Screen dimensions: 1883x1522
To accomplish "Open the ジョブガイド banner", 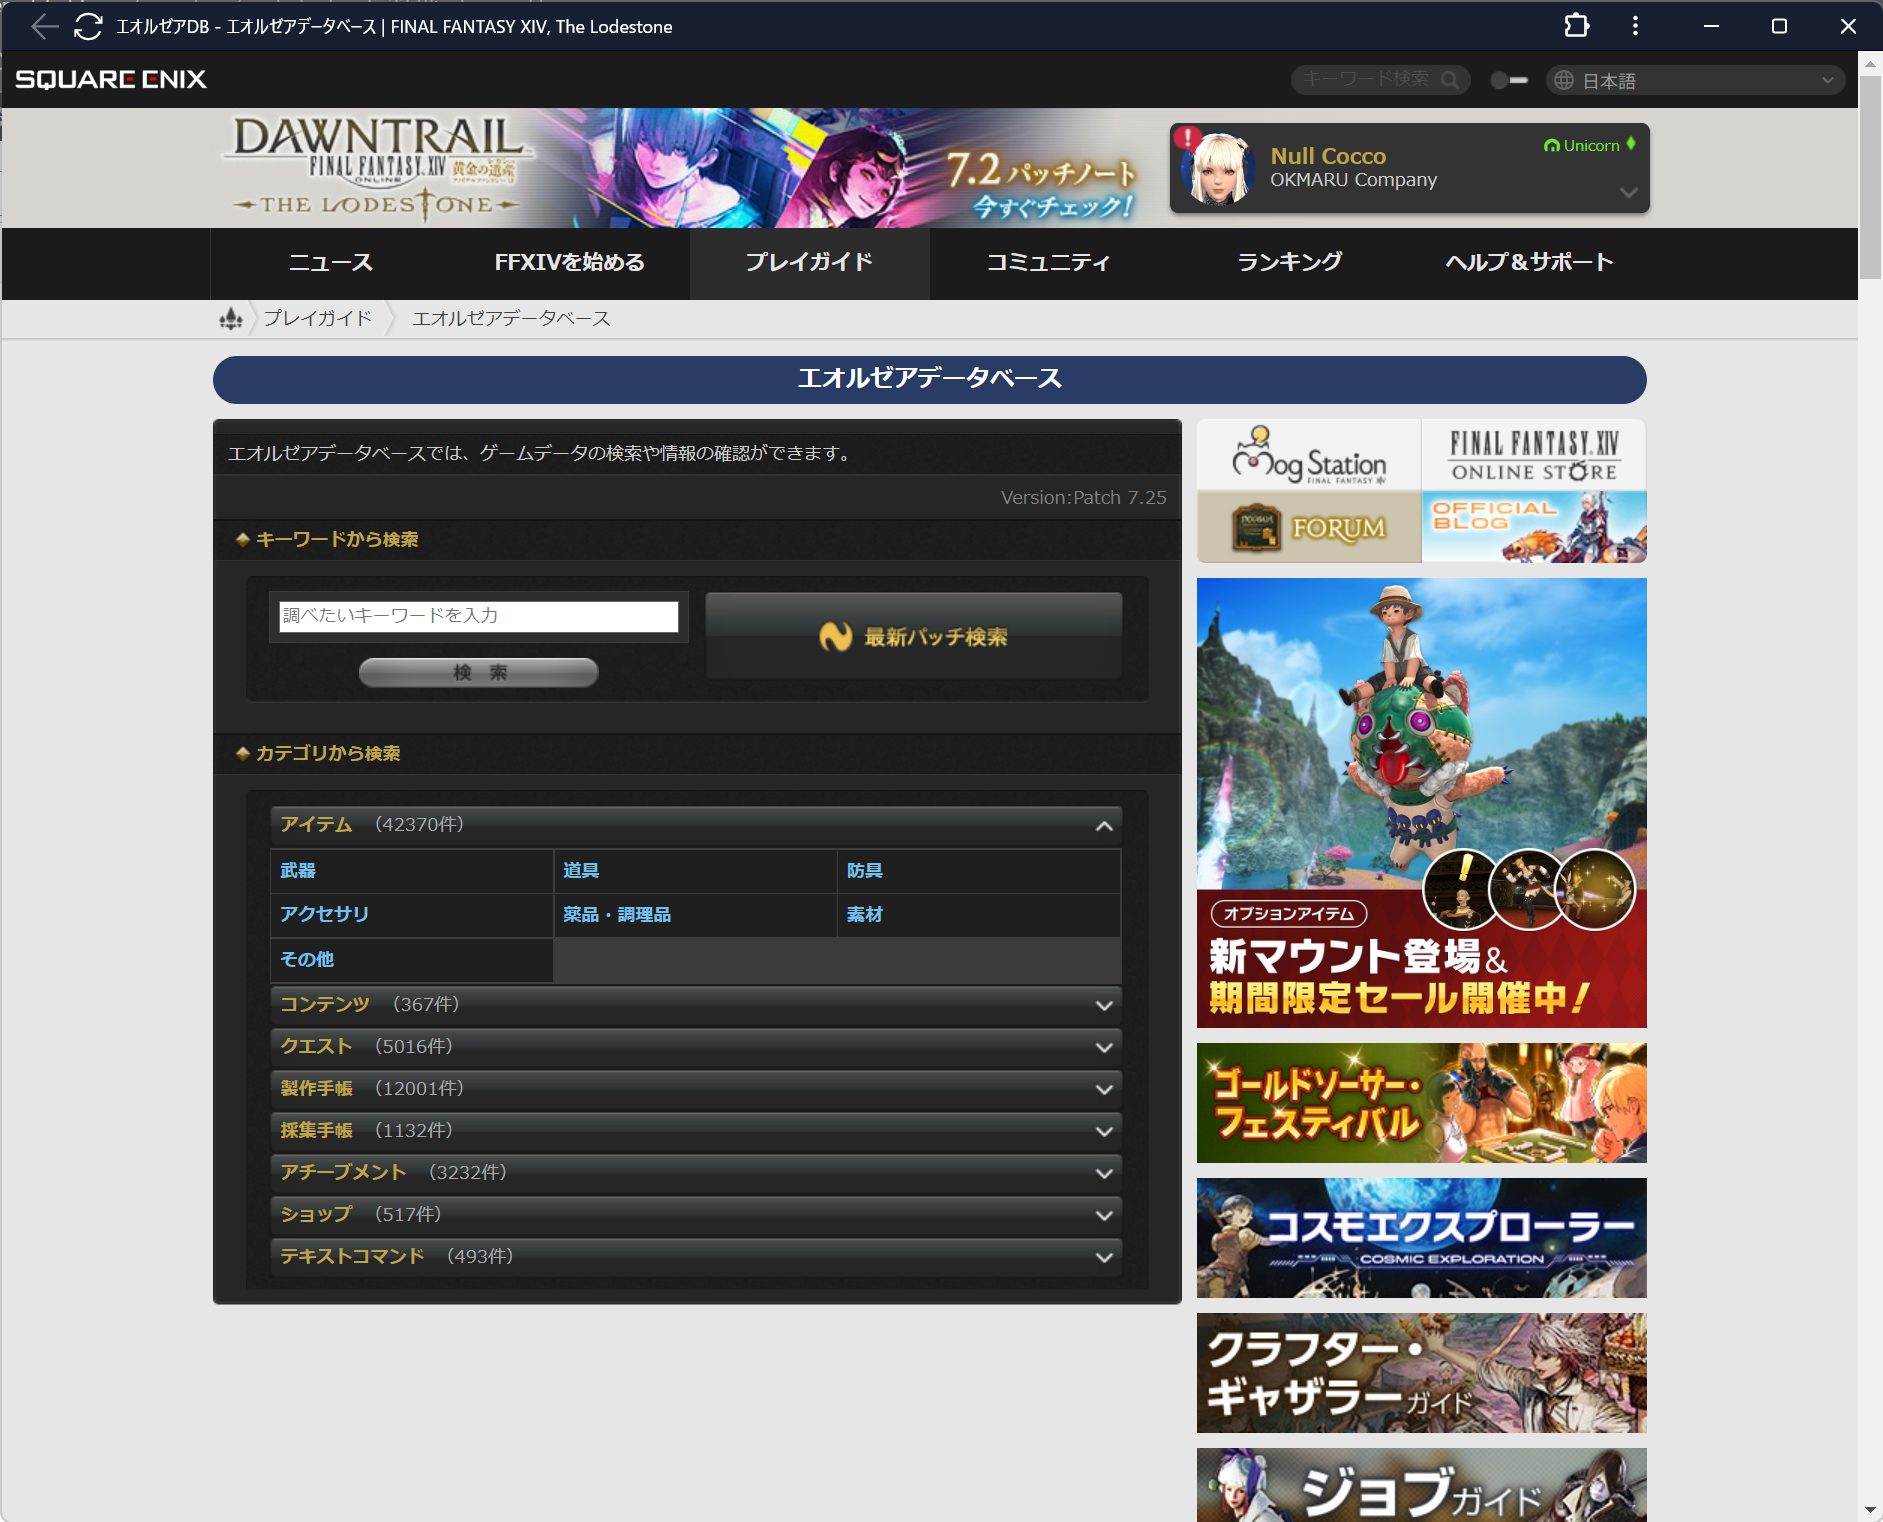I will 1421,1485.
